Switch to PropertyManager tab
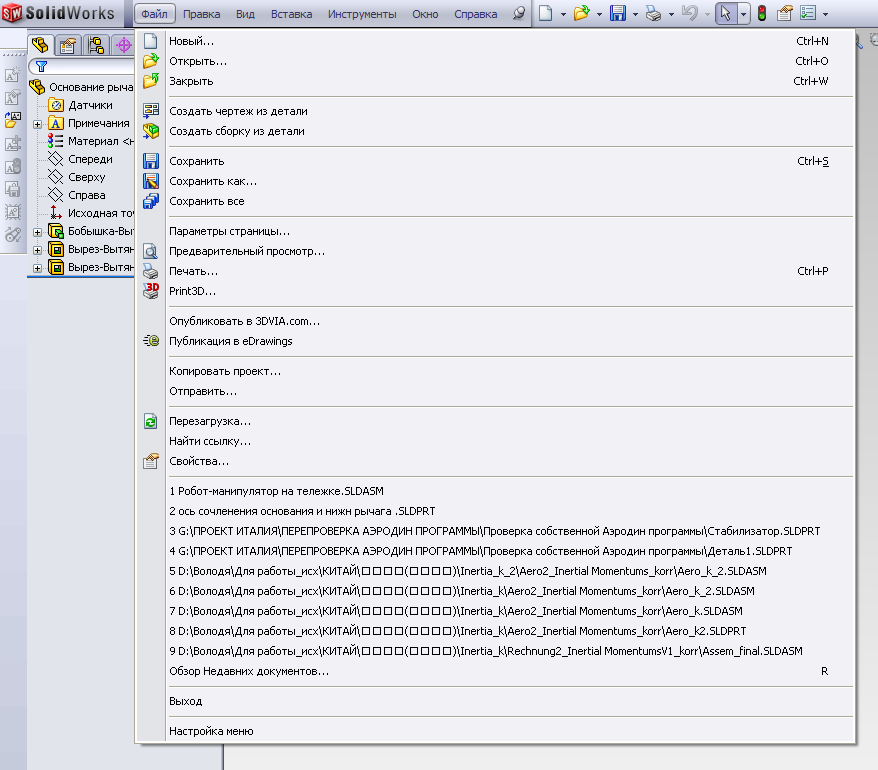 tap(68, 45)
